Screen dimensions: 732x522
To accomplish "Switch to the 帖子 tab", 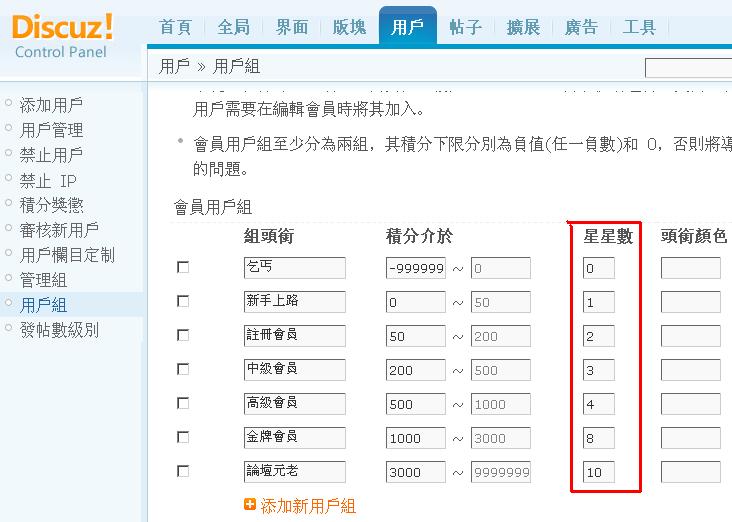I will click(x=466, y=27).
